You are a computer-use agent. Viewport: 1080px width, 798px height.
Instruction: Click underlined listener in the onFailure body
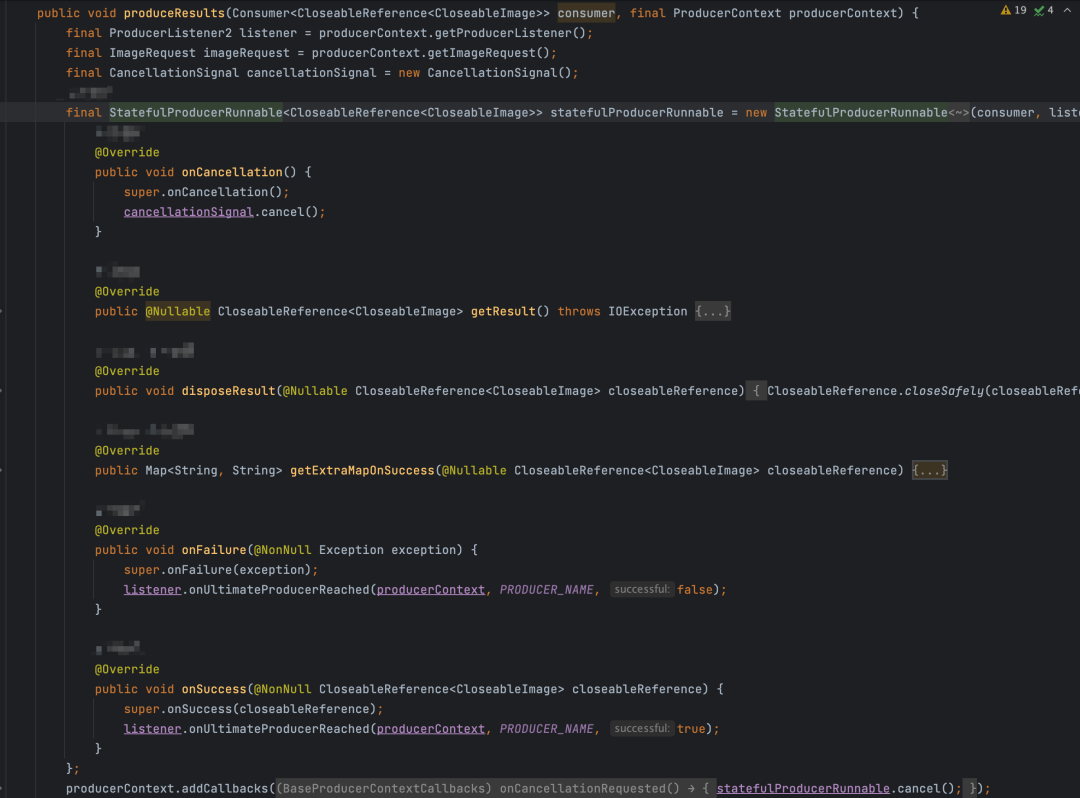152,590
